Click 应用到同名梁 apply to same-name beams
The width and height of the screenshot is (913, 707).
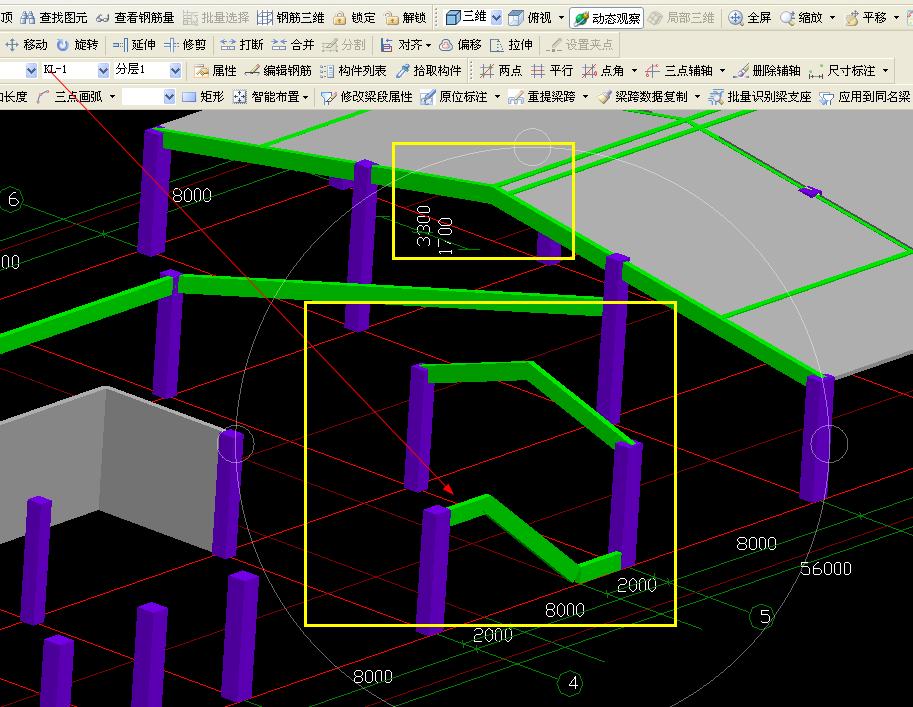(865, 97)
